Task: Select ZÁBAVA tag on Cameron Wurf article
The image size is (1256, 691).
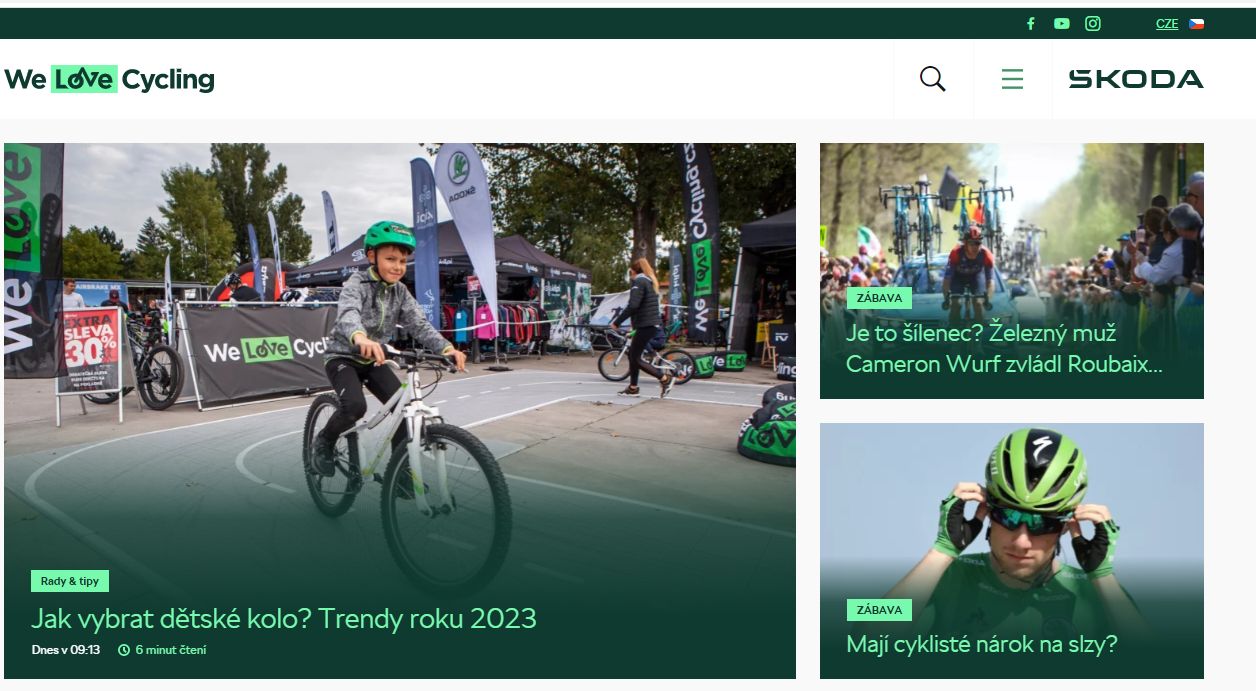Action: pos(879,298)
